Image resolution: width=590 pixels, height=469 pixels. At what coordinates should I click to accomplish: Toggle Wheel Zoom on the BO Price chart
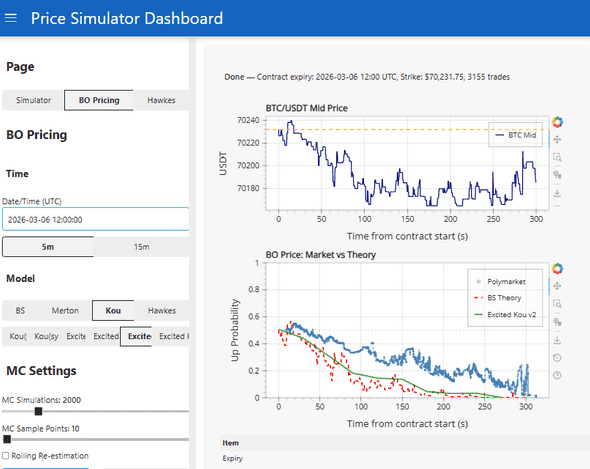pos(557,322)
